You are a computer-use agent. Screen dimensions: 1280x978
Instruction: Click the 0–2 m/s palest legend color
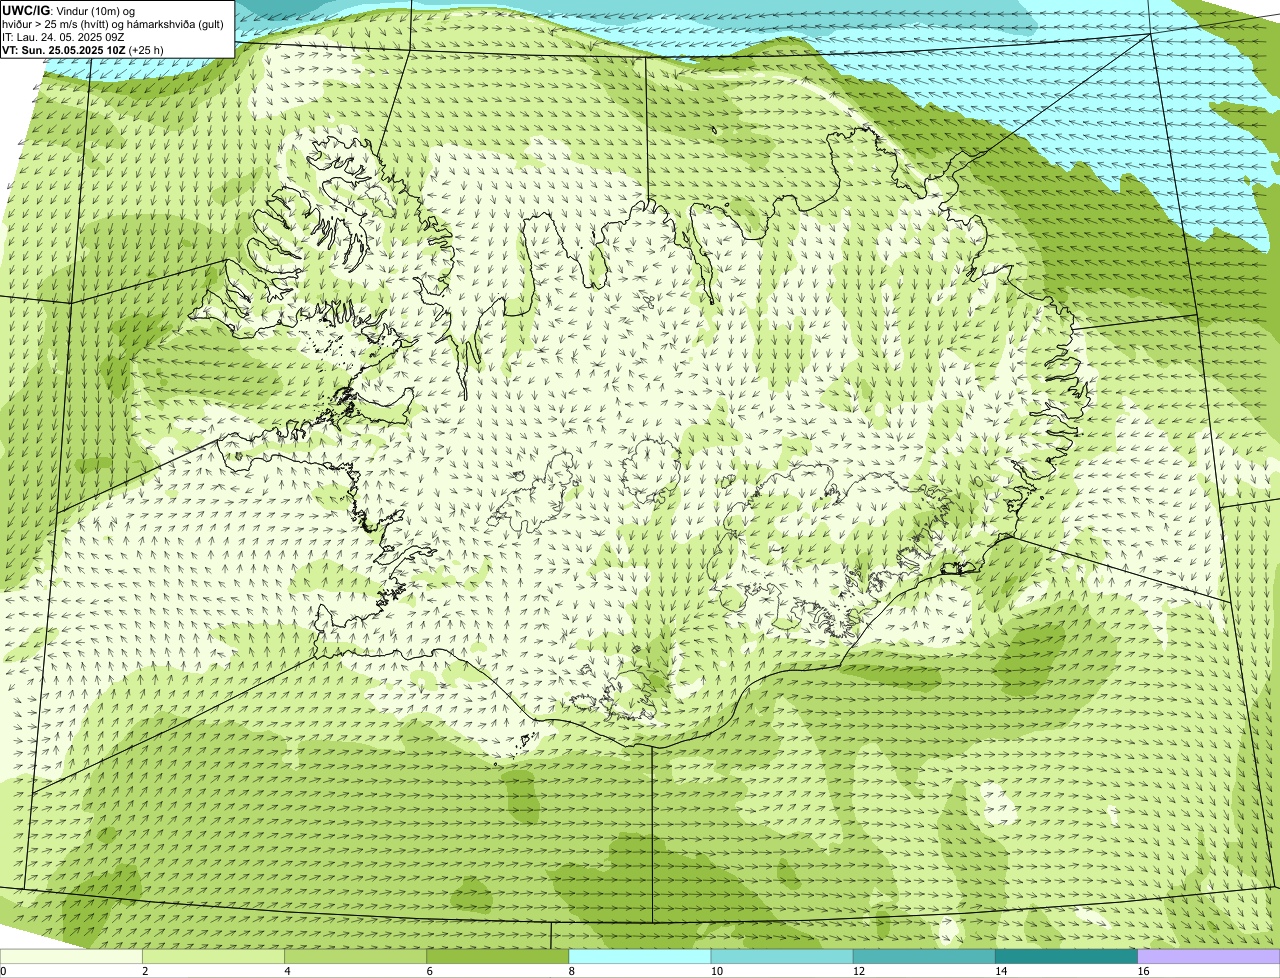(x=71, y=957)
